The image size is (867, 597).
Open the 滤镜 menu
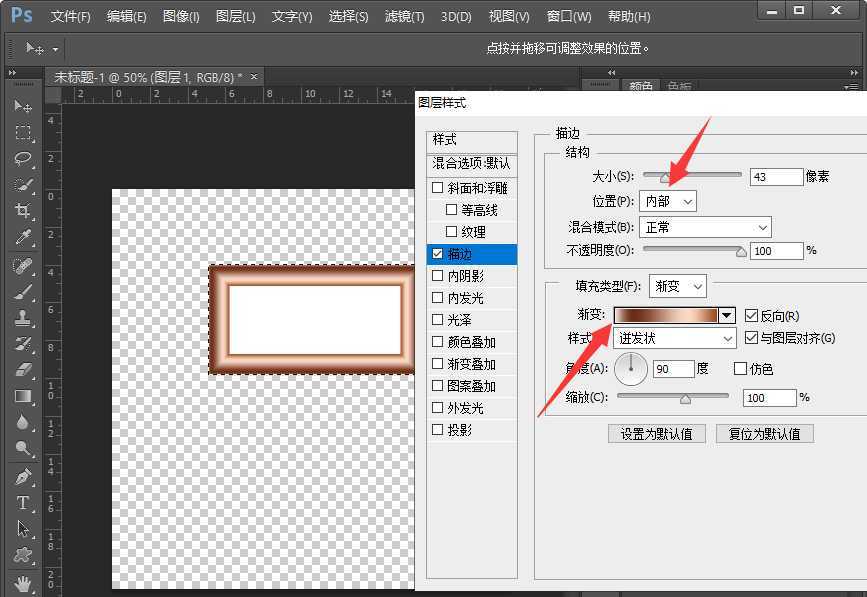pos(403,16)
